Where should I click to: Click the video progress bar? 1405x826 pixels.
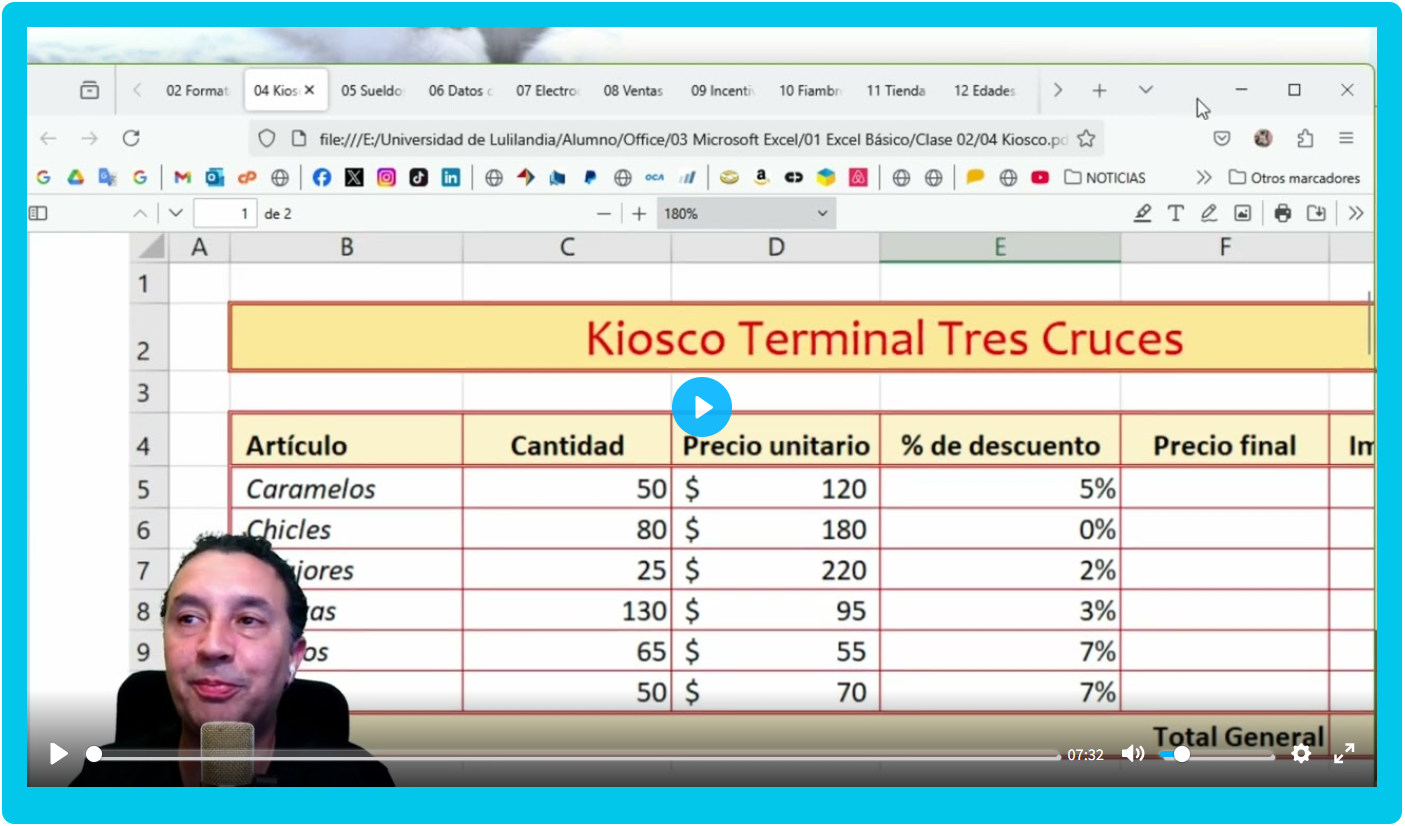575,755
